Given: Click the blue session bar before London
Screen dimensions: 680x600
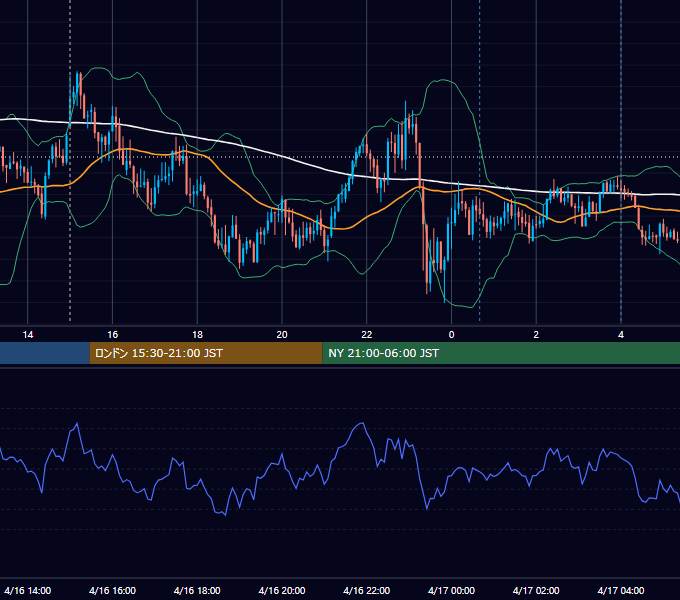Looking at the screenshot, I should coord(45,353).
